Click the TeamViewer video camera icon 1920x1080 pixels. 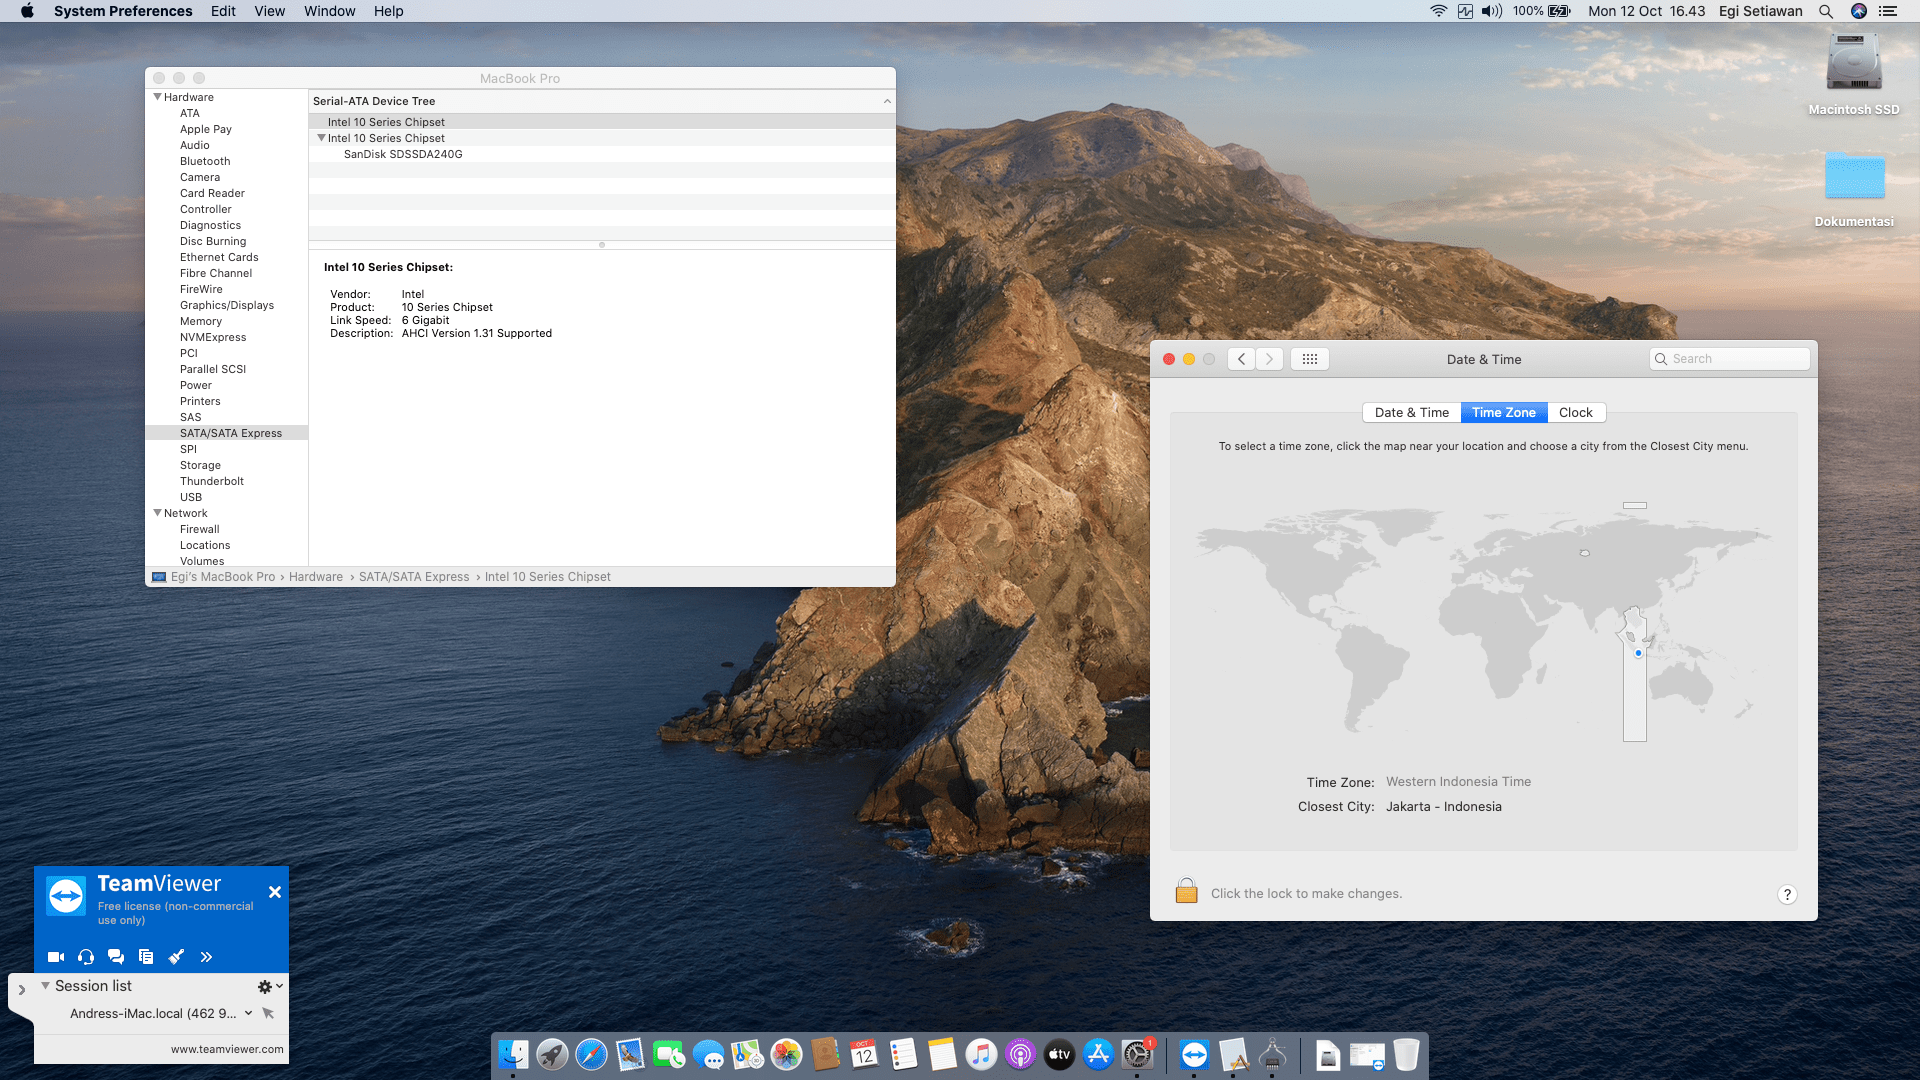click(56, 957)
